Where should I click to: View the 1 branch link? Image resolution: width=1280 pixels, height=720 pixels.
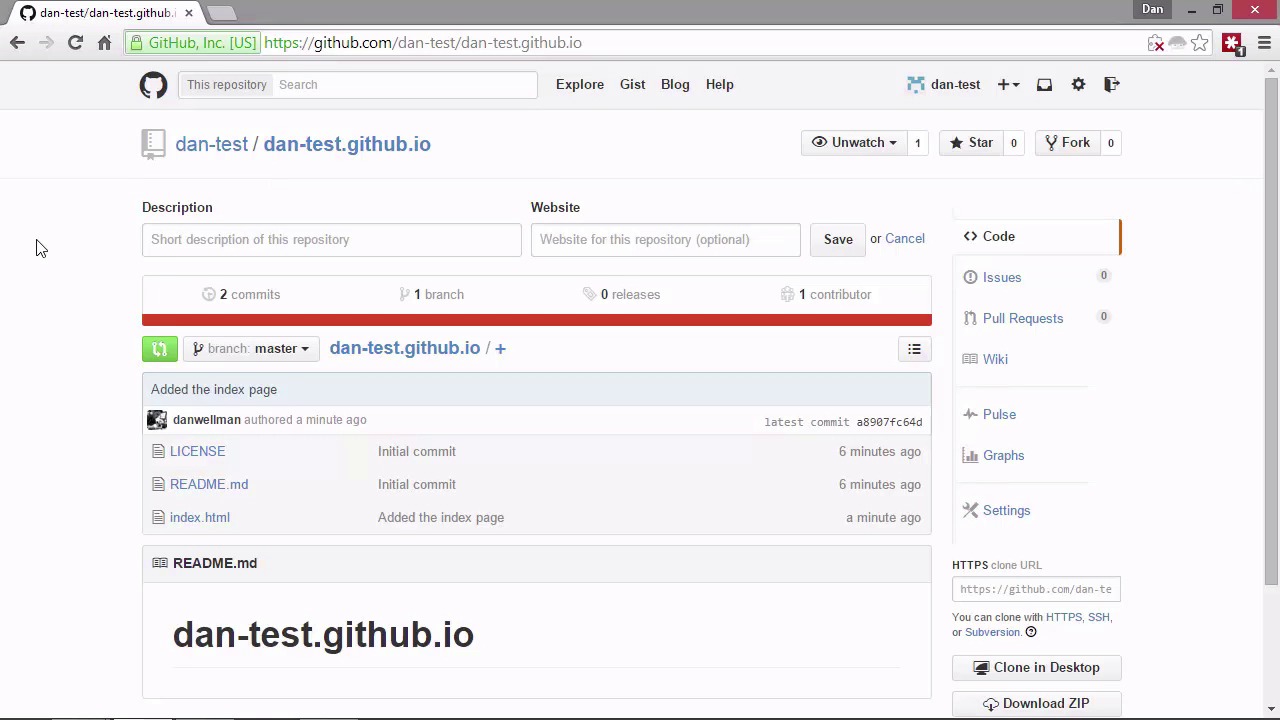[x=431, y=295]
